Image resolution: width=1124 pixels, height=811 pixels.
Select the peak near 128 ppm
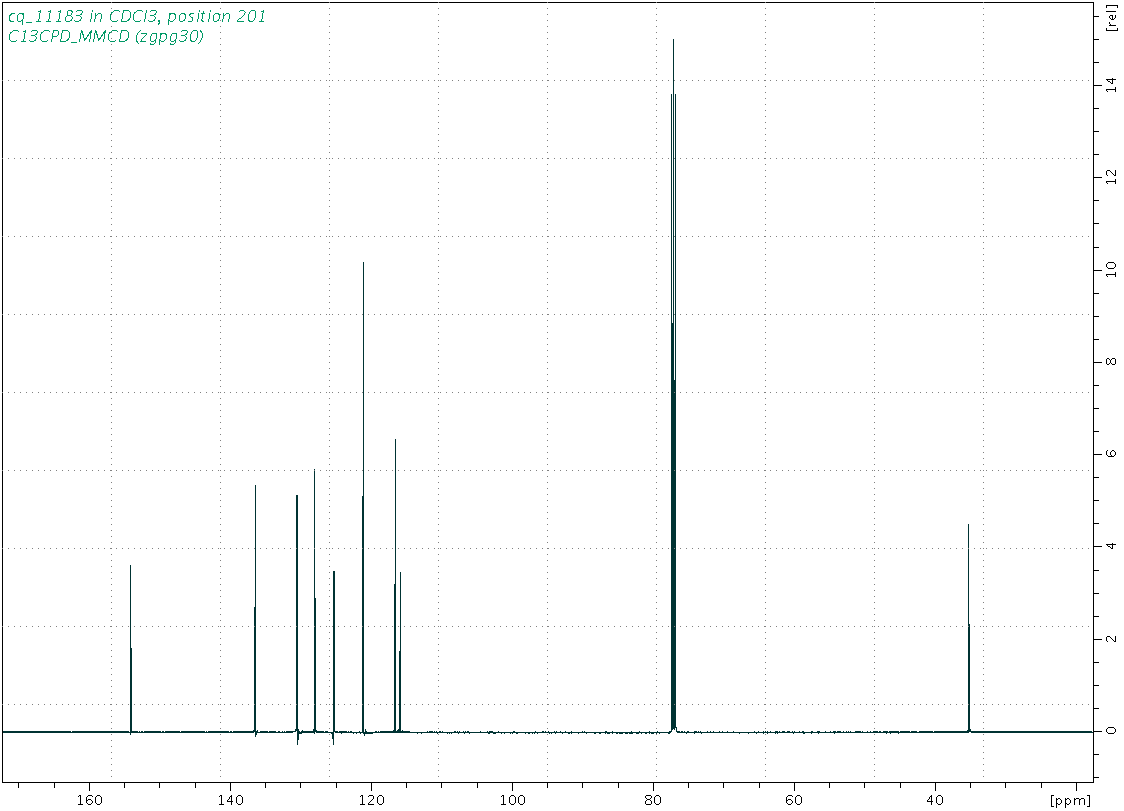tap(315, 601)
